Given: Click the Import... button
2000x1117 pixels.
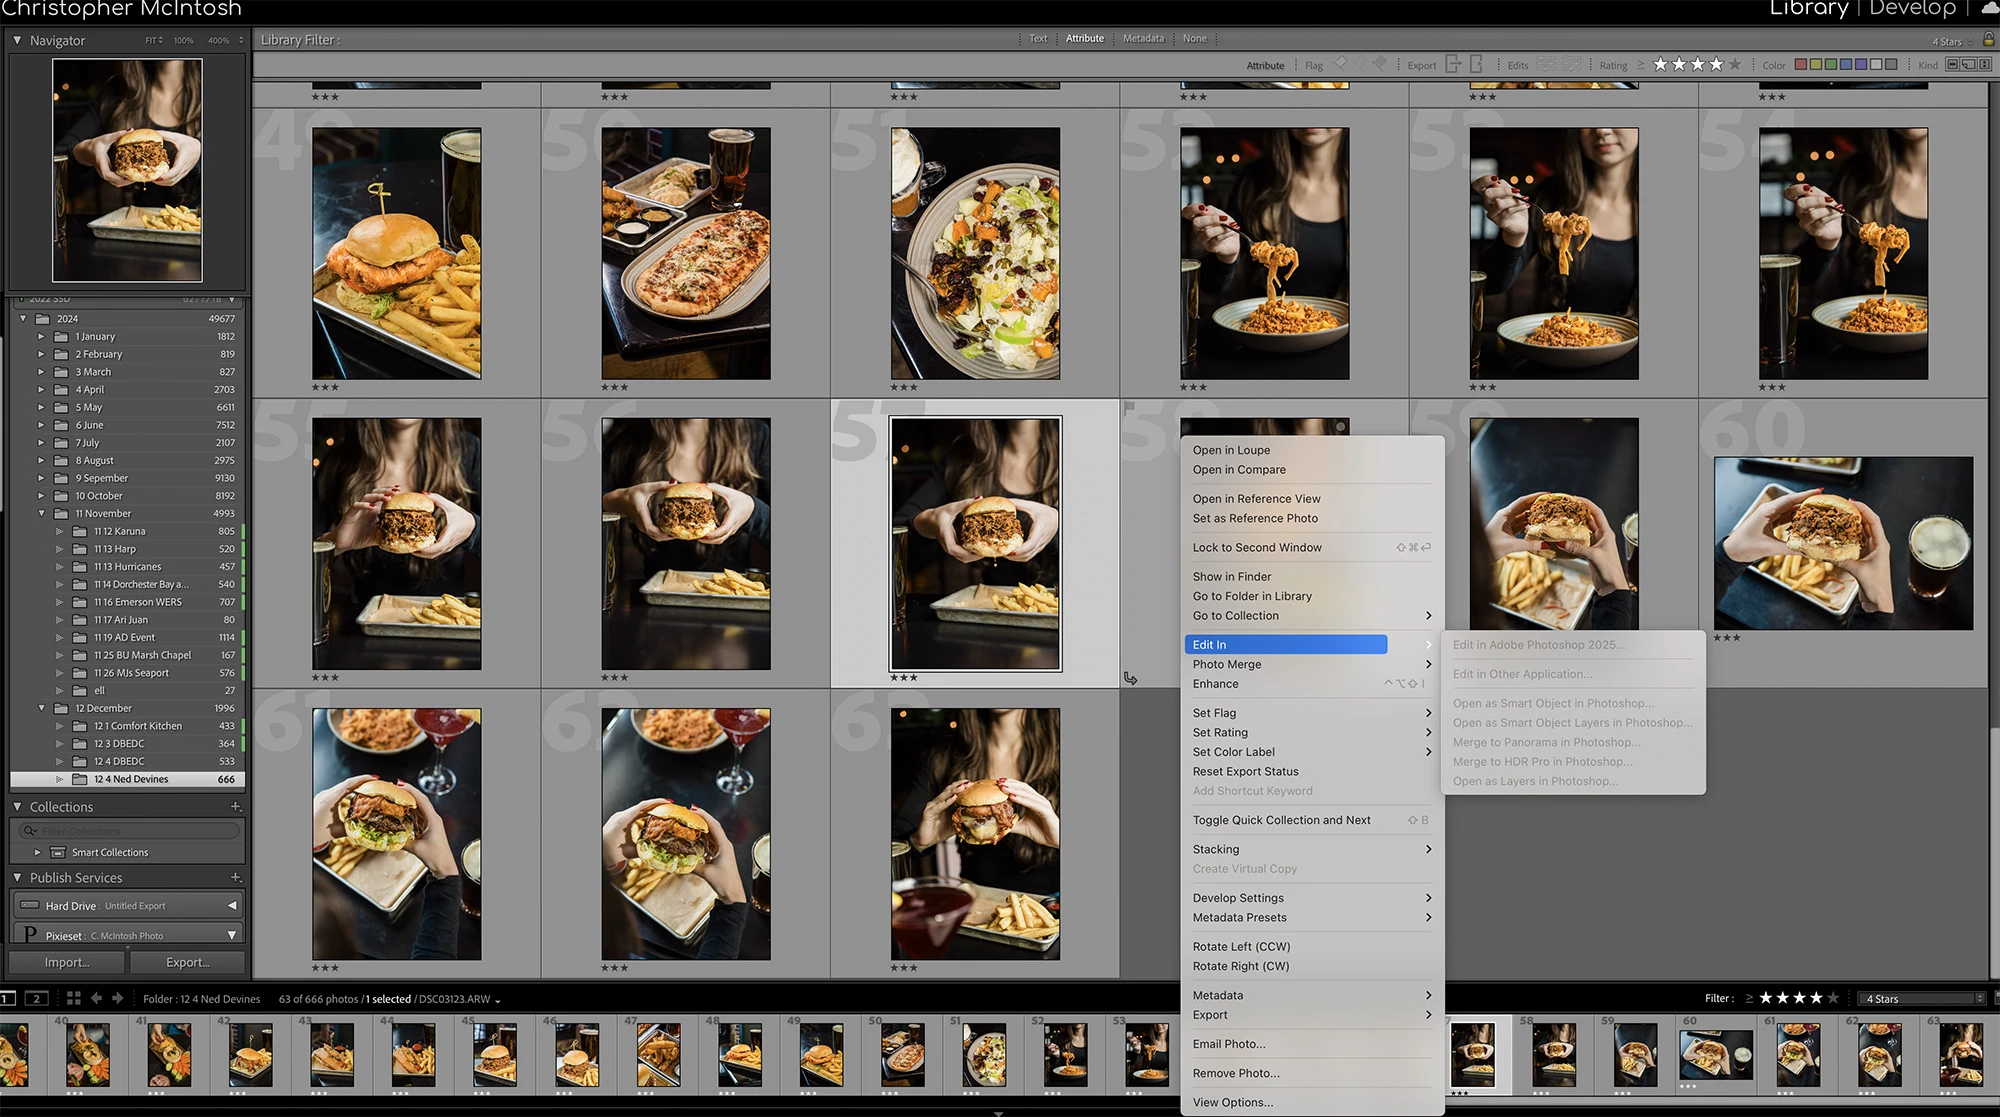Looking at the screenshot, I should [67, 962].
